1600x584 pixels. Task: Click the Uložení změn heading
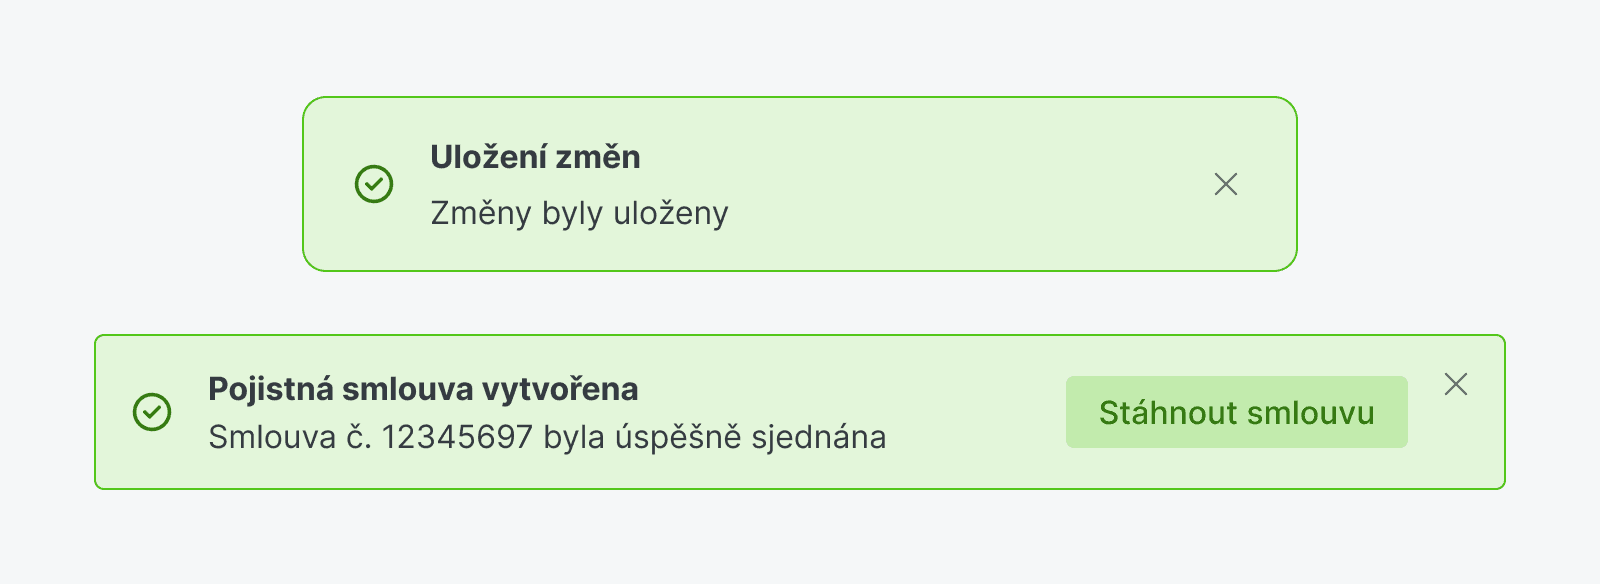(x=535, y=157)
